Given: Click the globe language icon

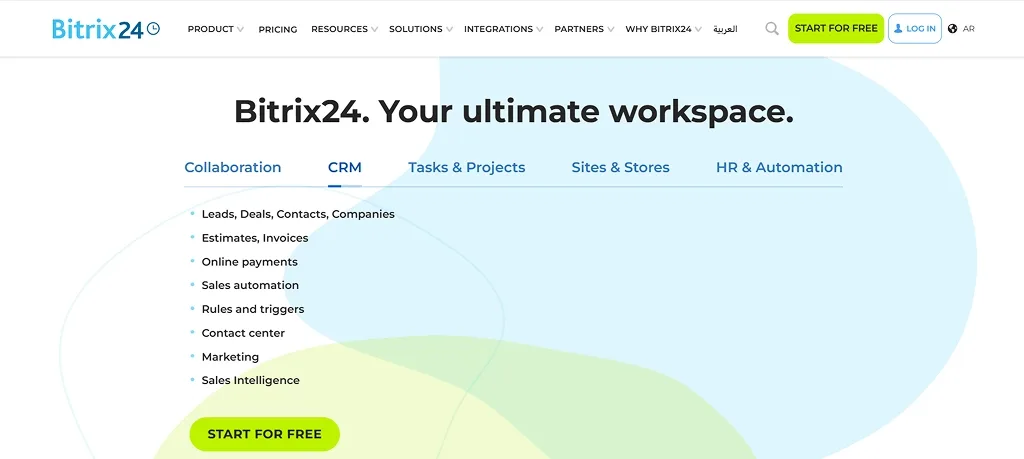Looking at the screenshot, I should point(952,29).
